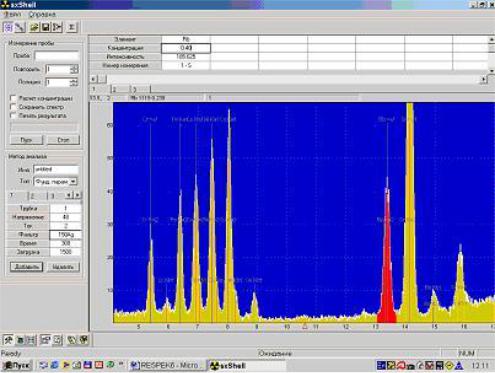Click the repeat count spinner arrows
Viewport: 495px width, 373px height.
coord(74,69)
